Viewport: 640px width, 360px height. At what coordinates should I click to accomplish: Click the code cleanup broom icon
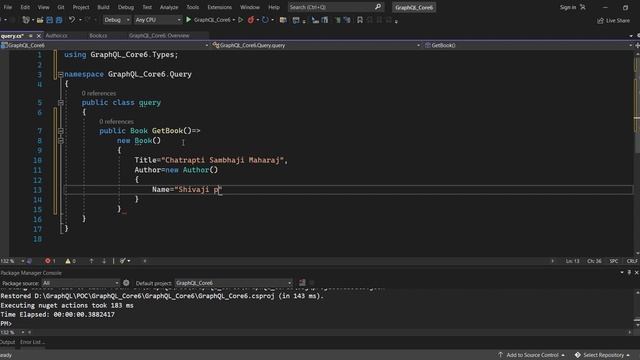coord(123,261)
